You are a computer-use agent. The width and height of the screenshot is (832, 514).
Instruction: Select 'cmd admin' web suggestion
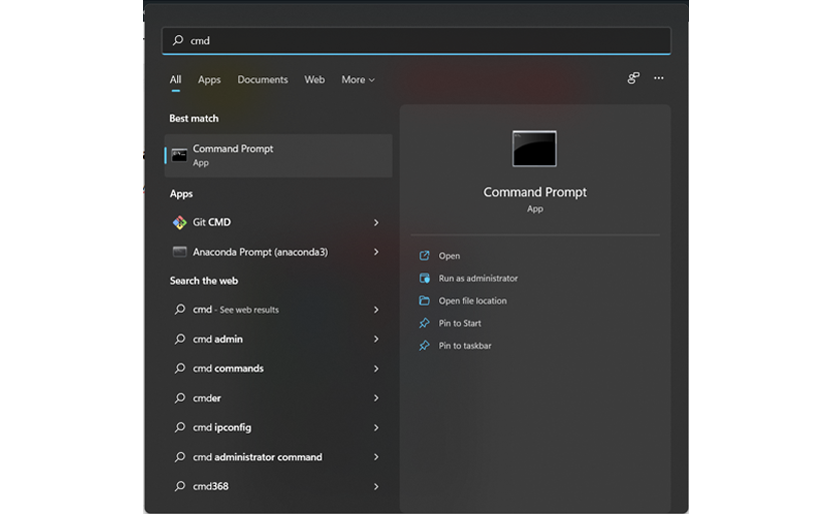tap(279, 339)
